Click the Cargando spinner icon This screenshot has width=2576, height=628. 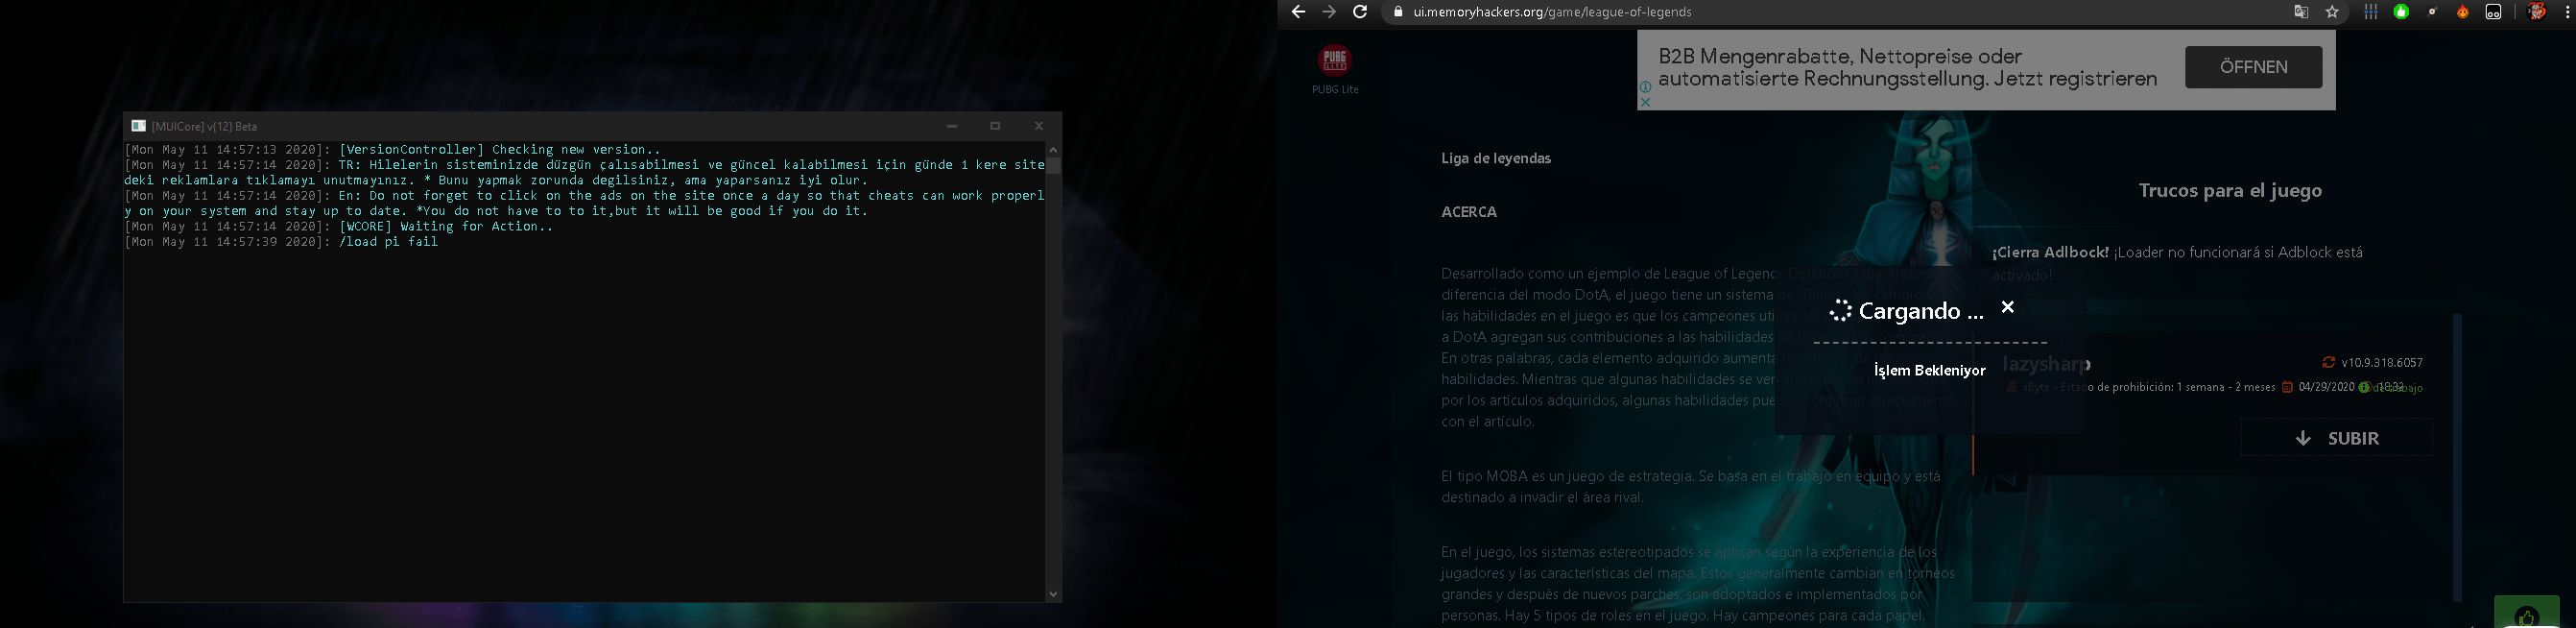coord(1841,311)
